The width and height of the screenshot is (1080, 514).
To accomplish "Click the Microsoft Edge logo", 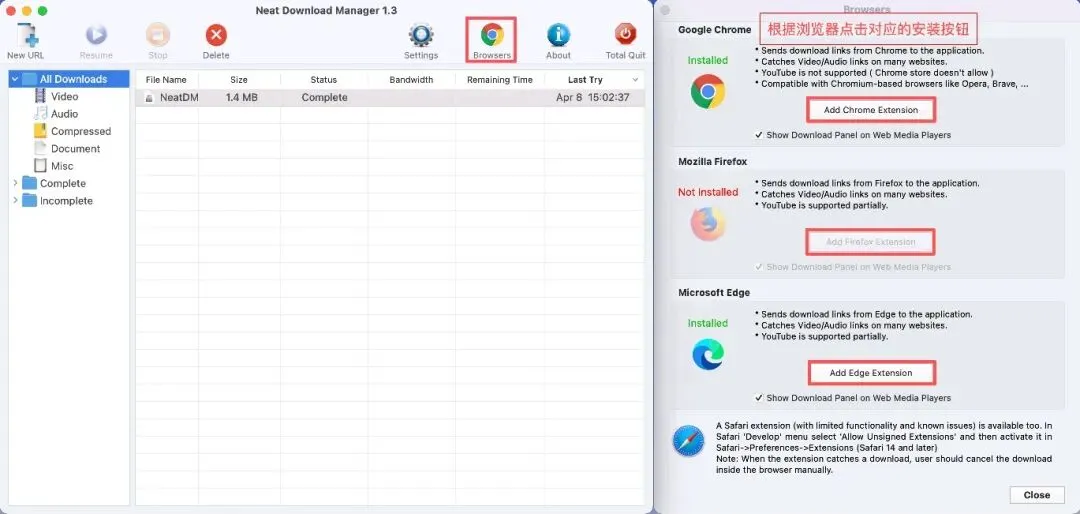I will coord(708,355).
